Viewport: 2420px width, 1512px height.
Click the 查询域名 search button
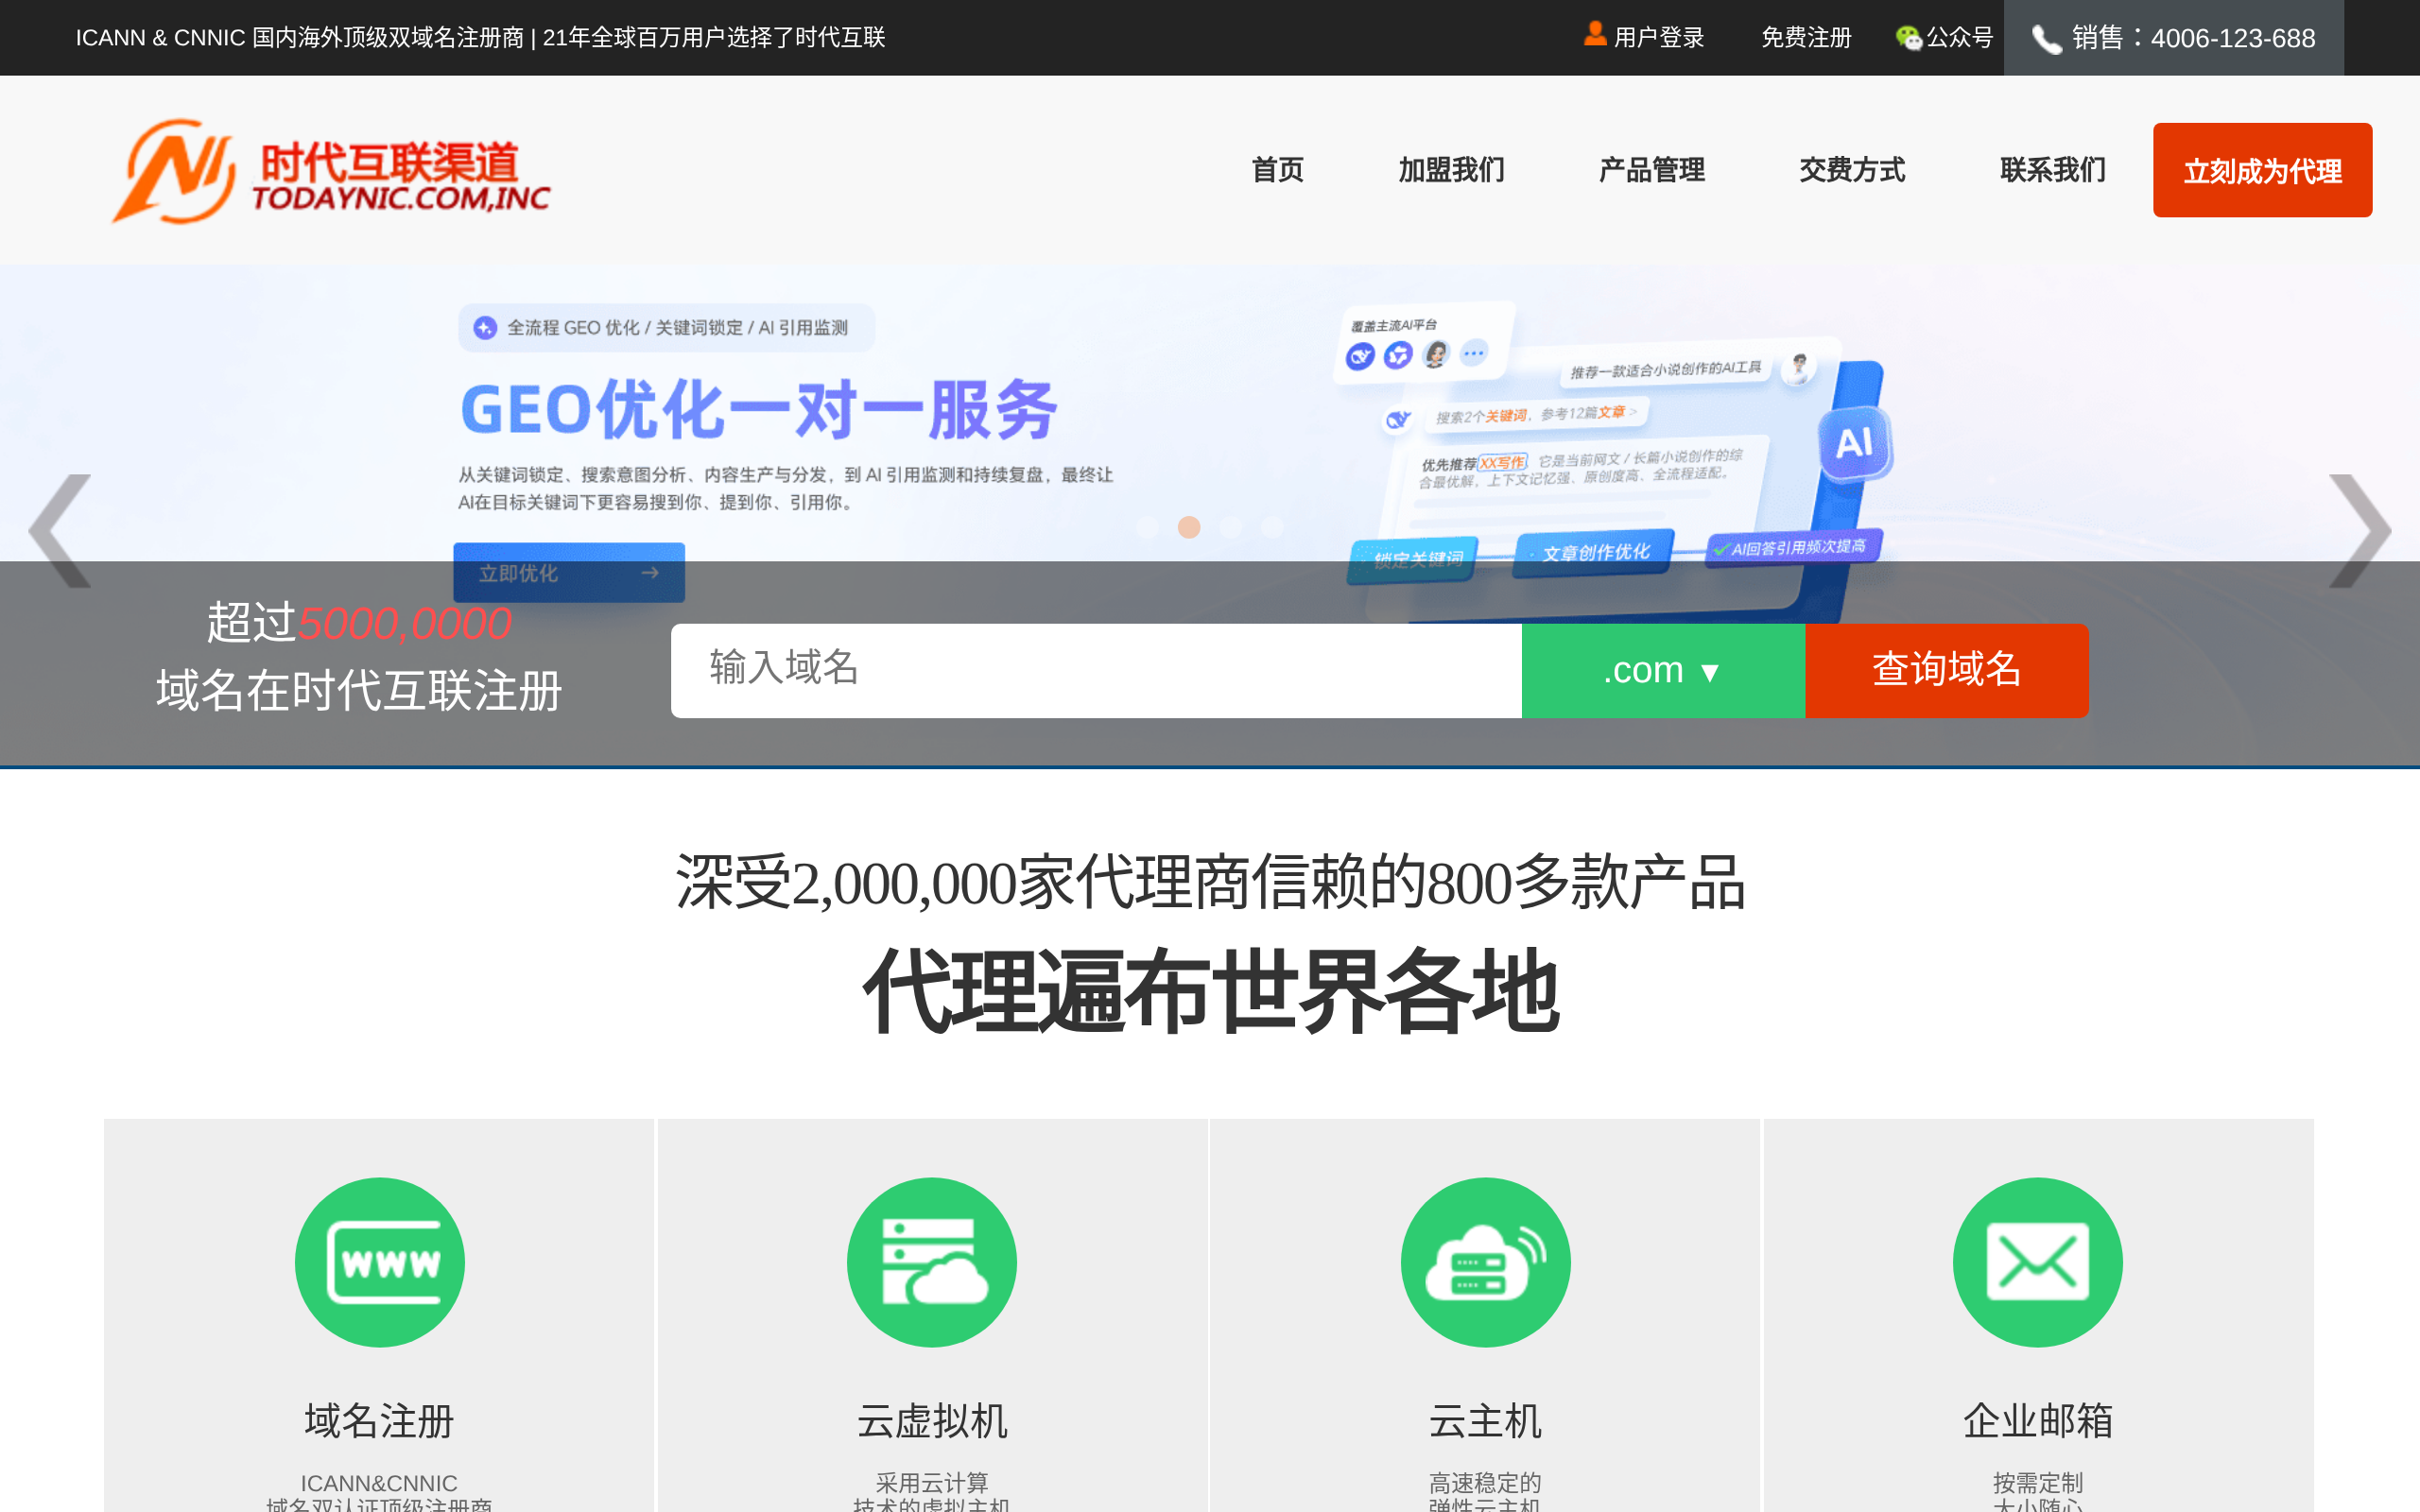1946,670
